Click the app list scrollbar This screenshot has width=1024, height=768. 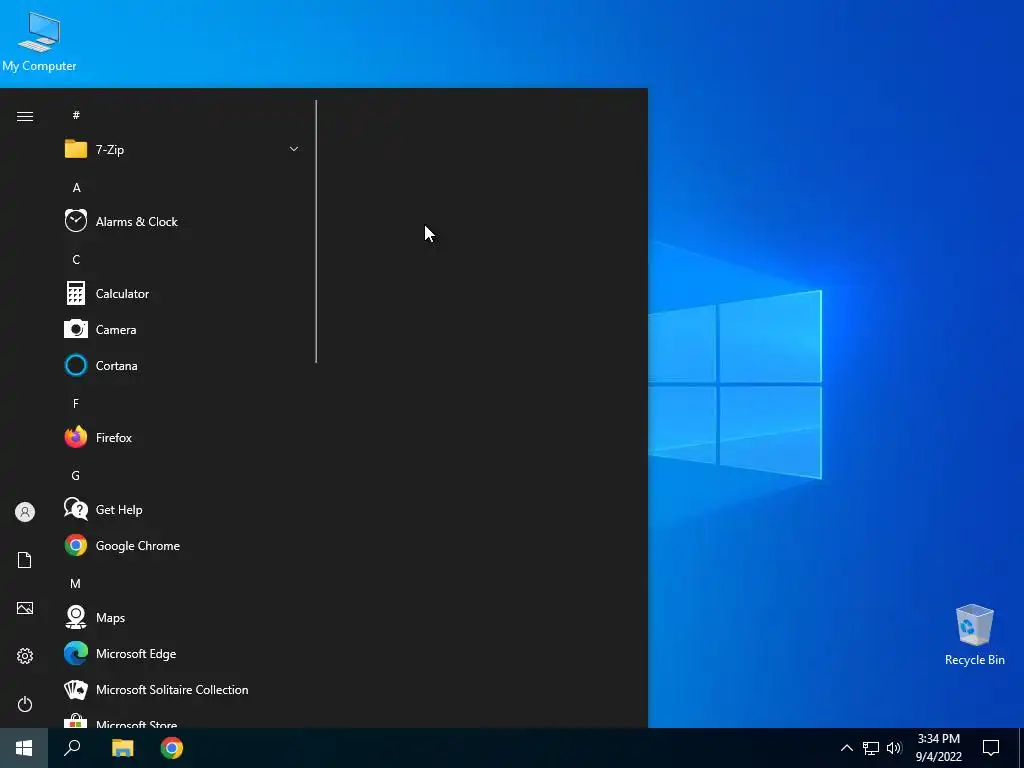316,231
